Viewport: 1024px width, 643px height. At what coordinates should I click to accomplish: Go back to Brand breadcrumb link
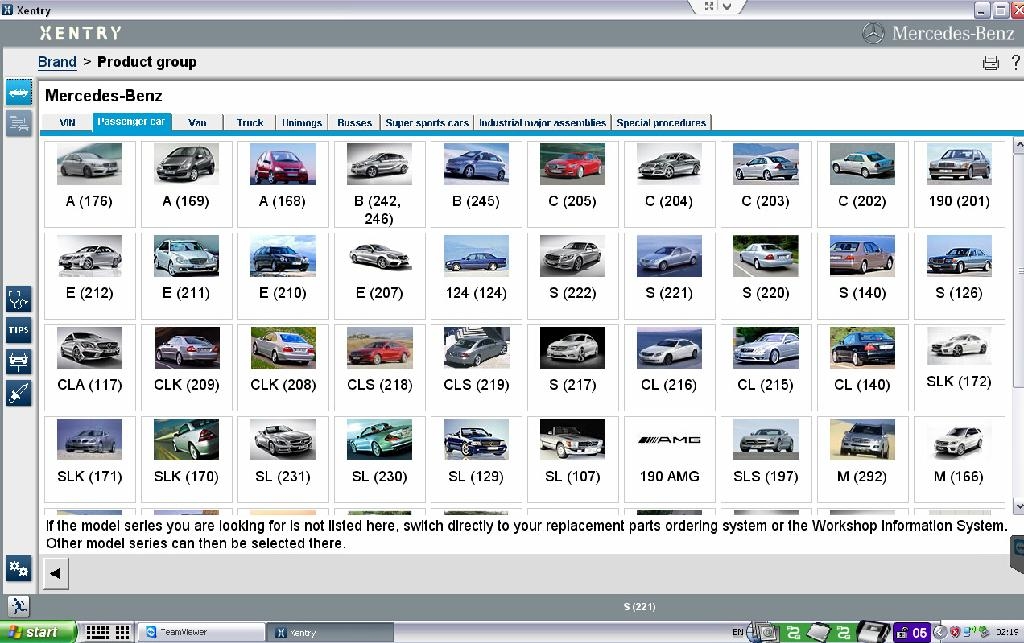point(57,62)
